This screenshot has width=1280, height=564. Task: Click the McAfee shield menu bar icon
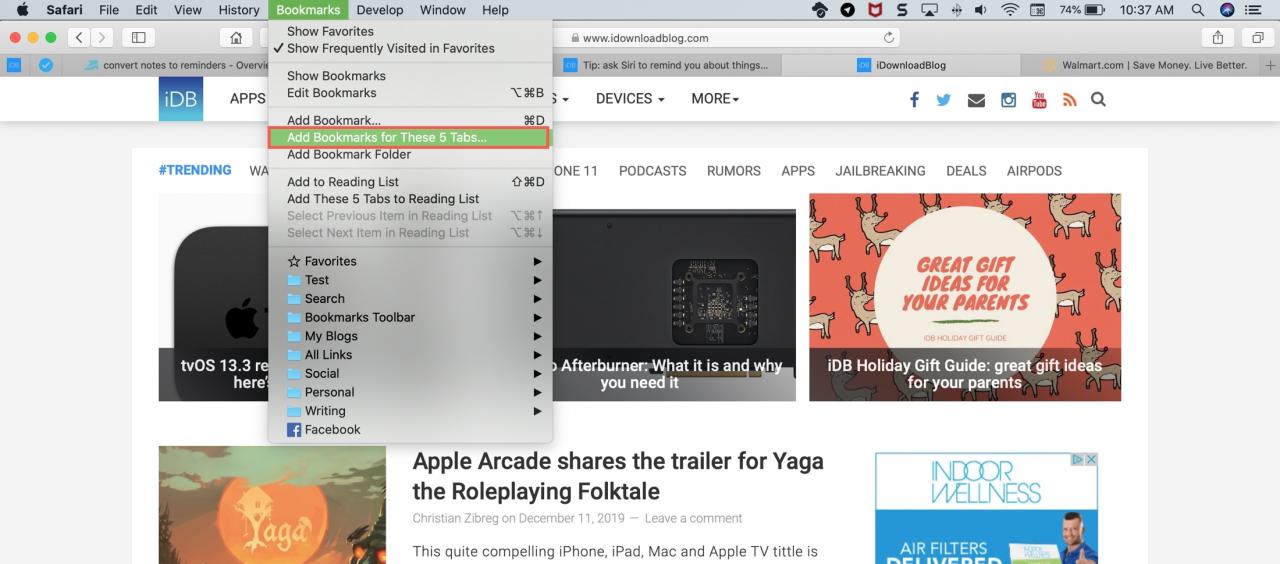click(875, 10)
